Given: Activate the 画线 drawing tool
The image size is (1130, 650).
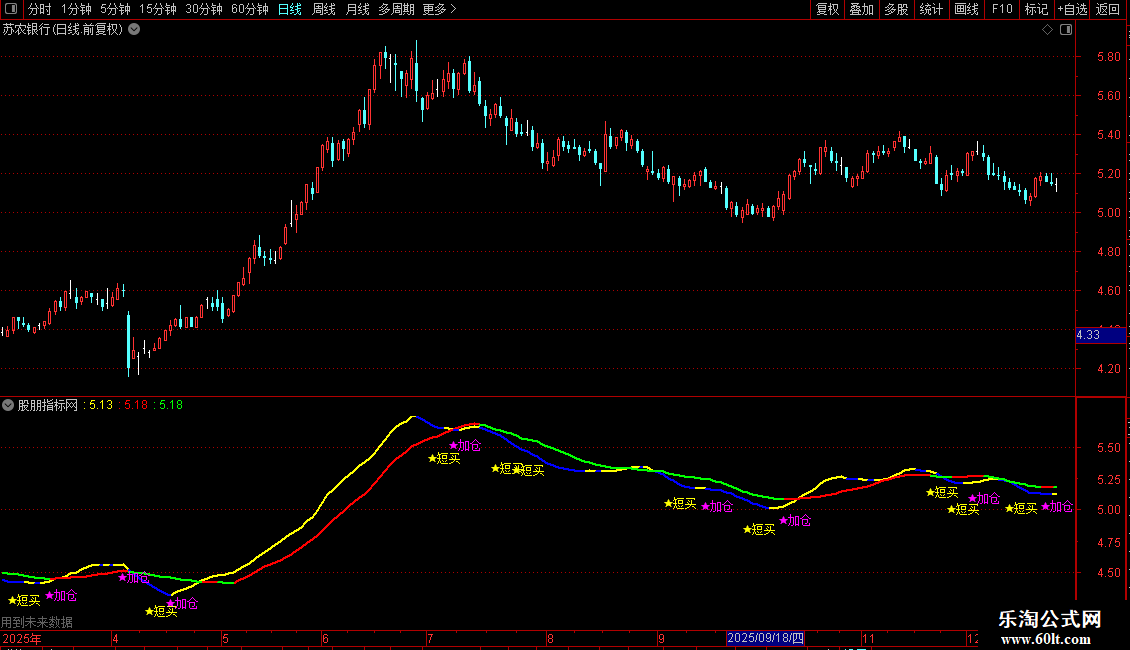Looking at the screenshot, I should click(x=966, y=9).
